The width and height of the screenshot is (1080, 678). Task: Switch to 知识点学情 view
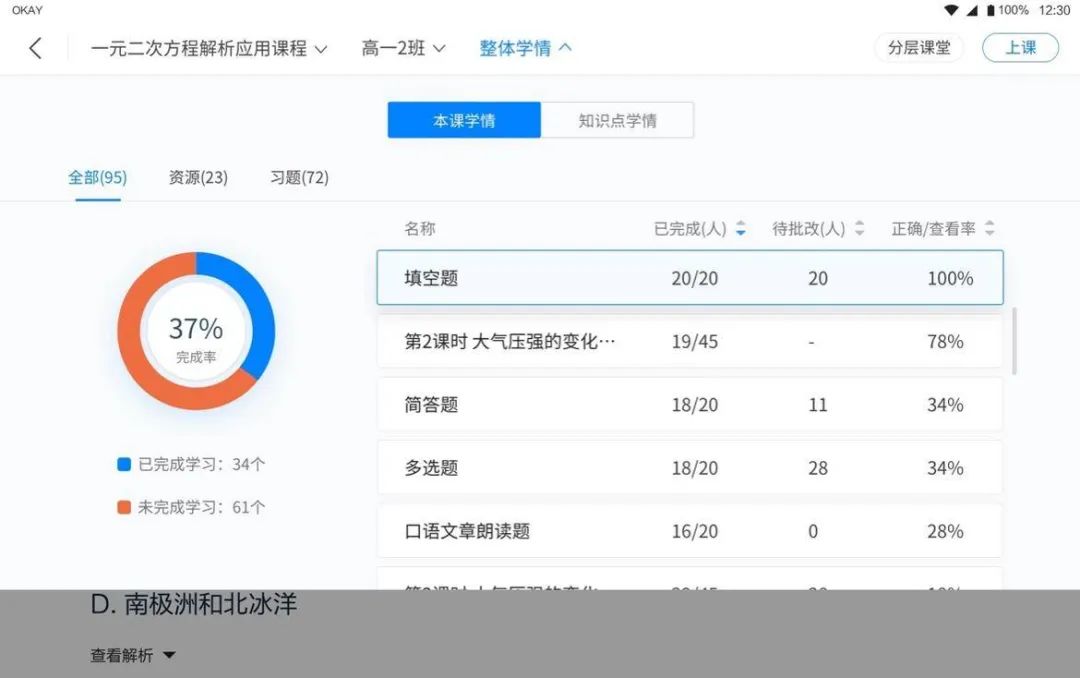point(617,121)
